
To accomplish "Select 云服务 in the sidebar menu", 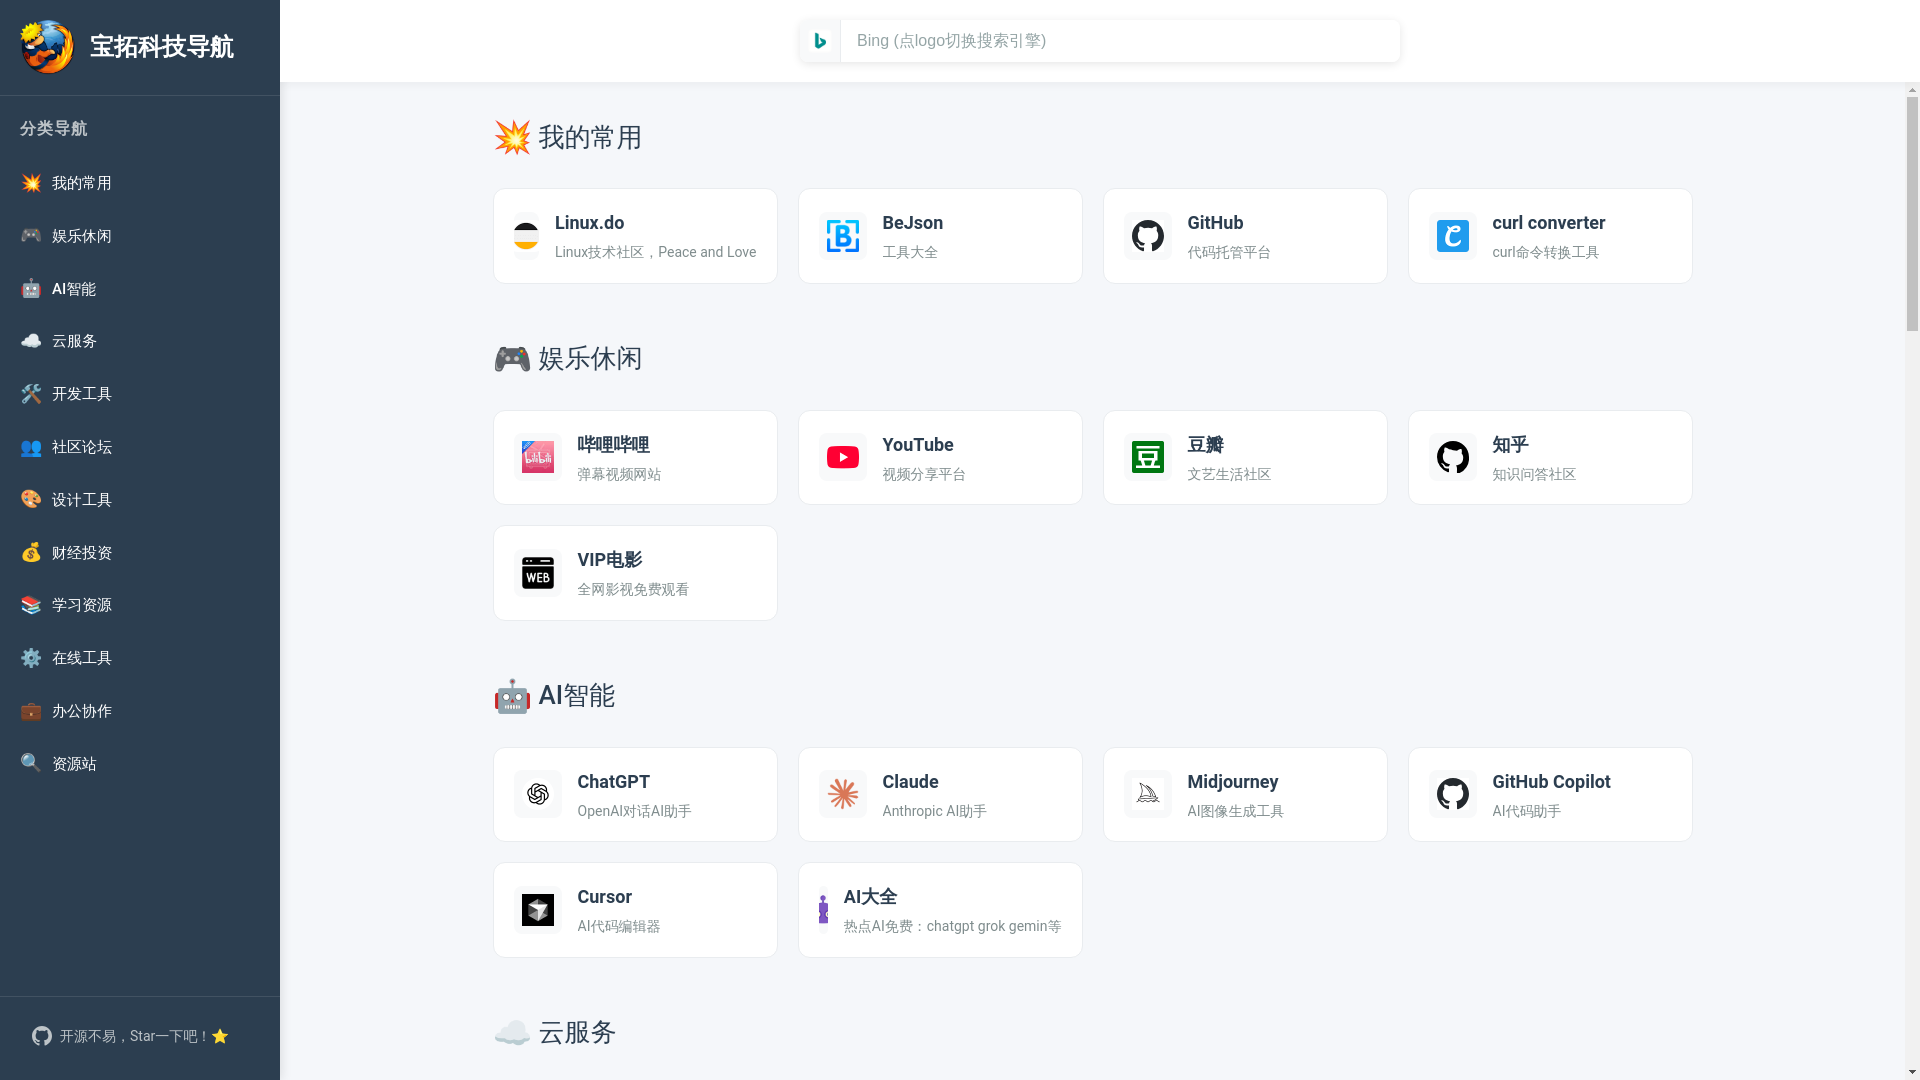I will click(140, 341).
